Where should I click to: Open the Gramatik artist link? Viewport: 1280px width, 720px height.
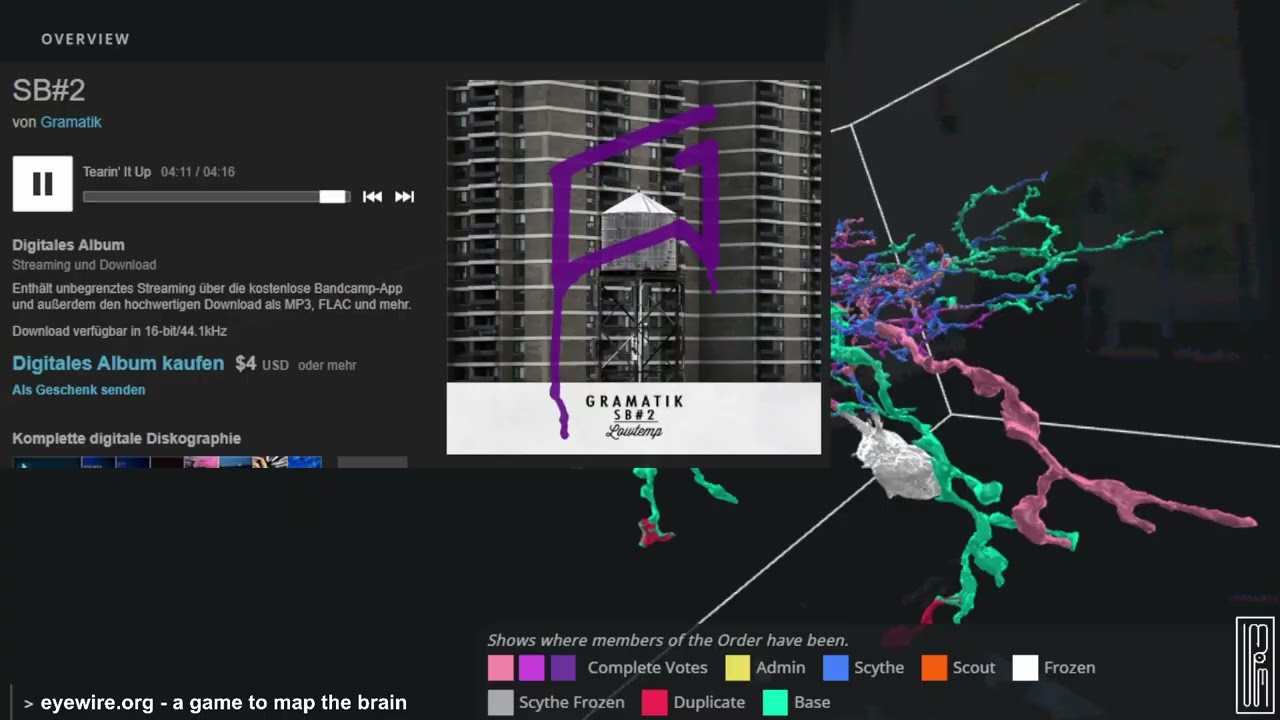71,122
